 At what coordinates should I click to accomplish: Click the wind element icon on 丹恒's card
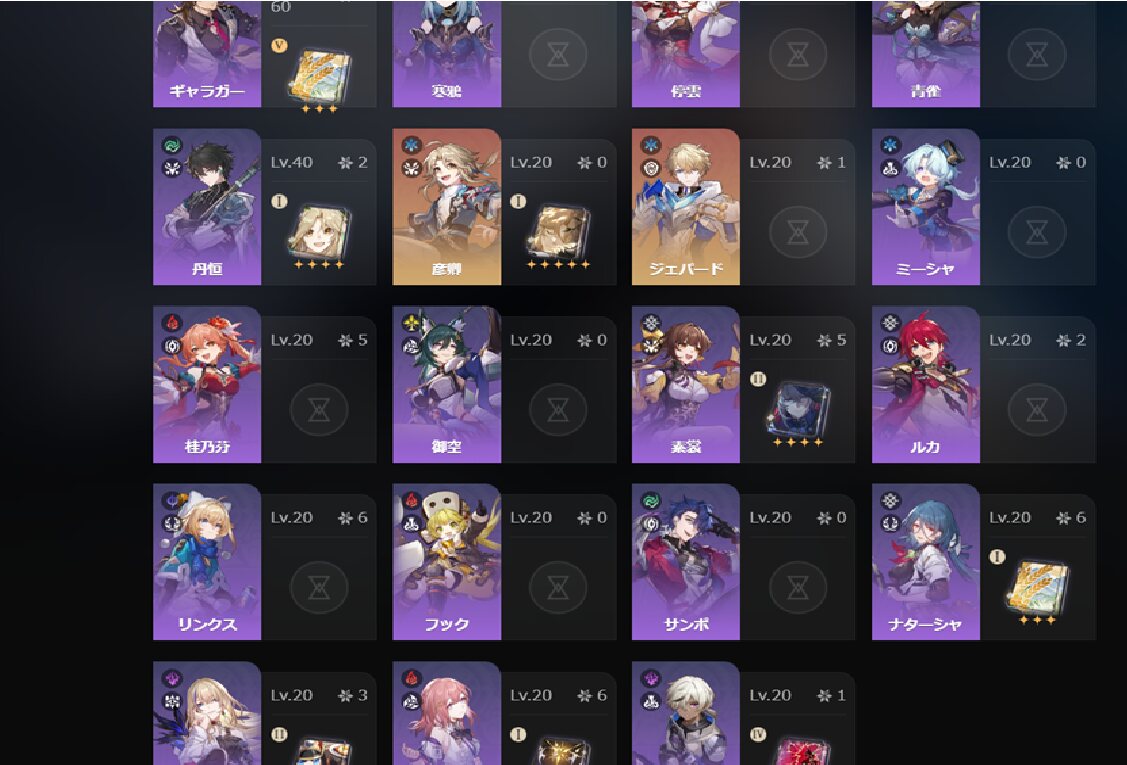point(172,146)
